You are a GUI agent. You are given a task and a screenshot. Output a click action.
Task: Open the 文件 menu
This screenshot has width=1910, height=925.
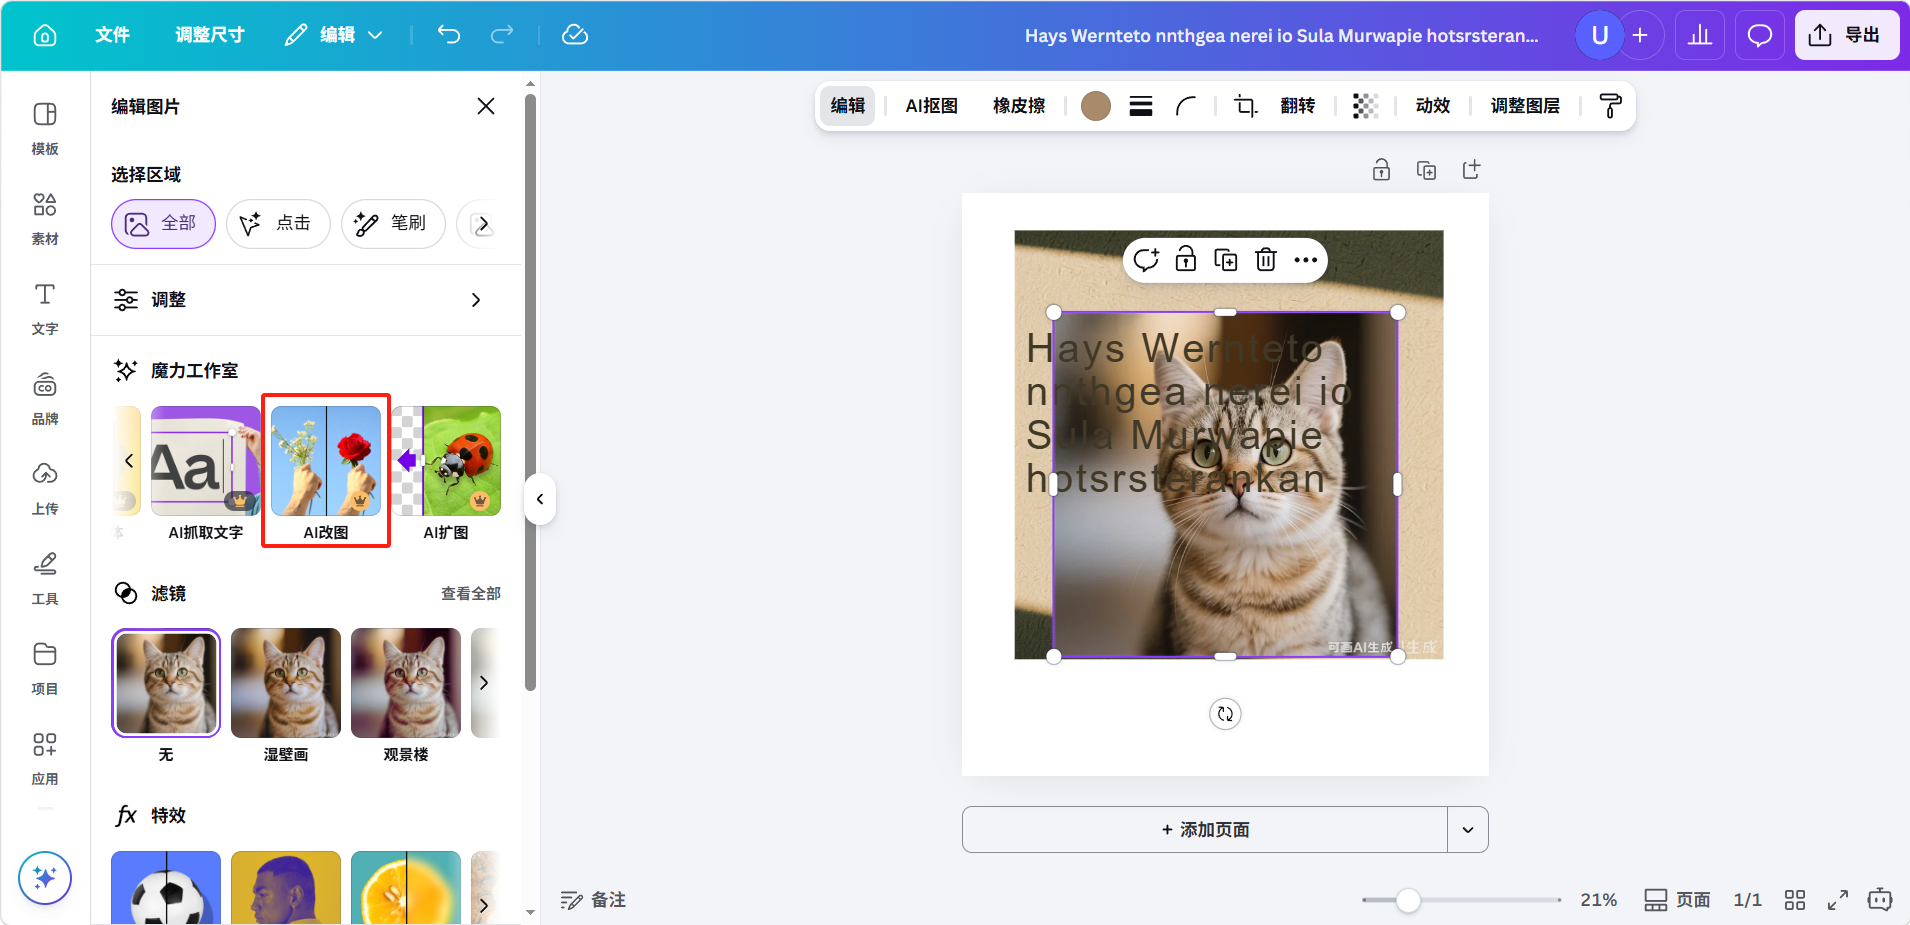[x=112, y=36]
